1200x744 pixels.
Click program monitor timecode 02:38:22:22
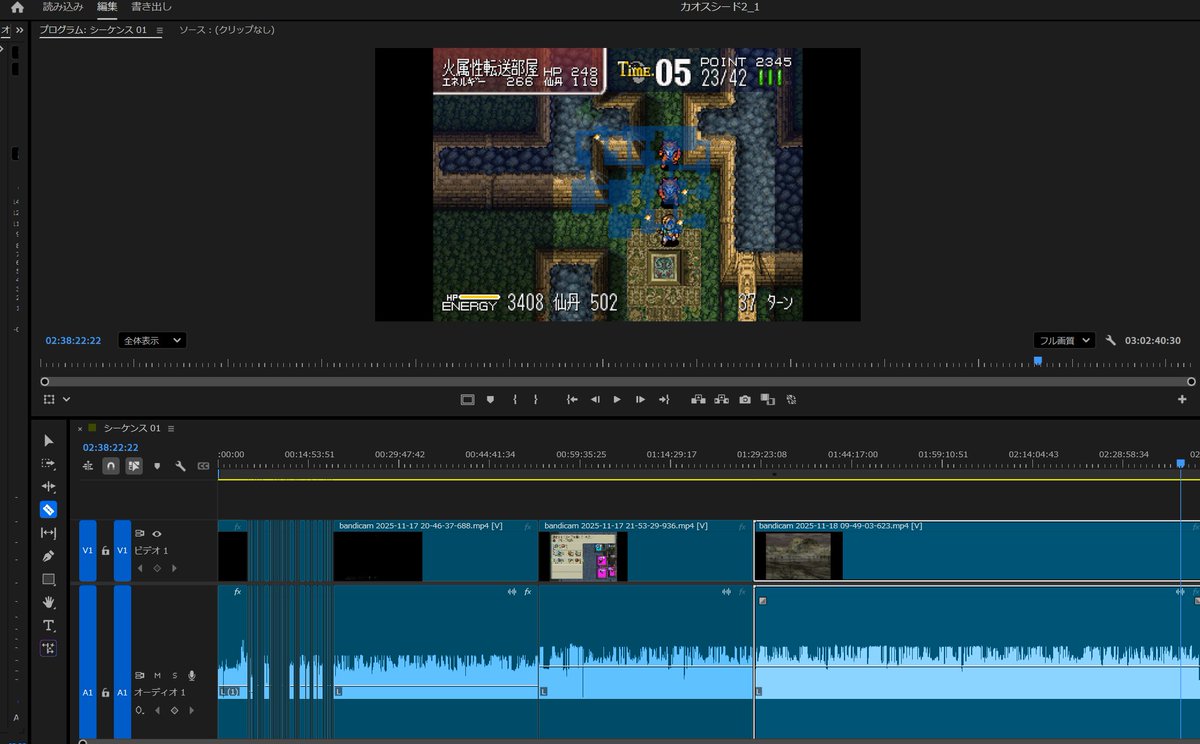(x=73, y=340)
